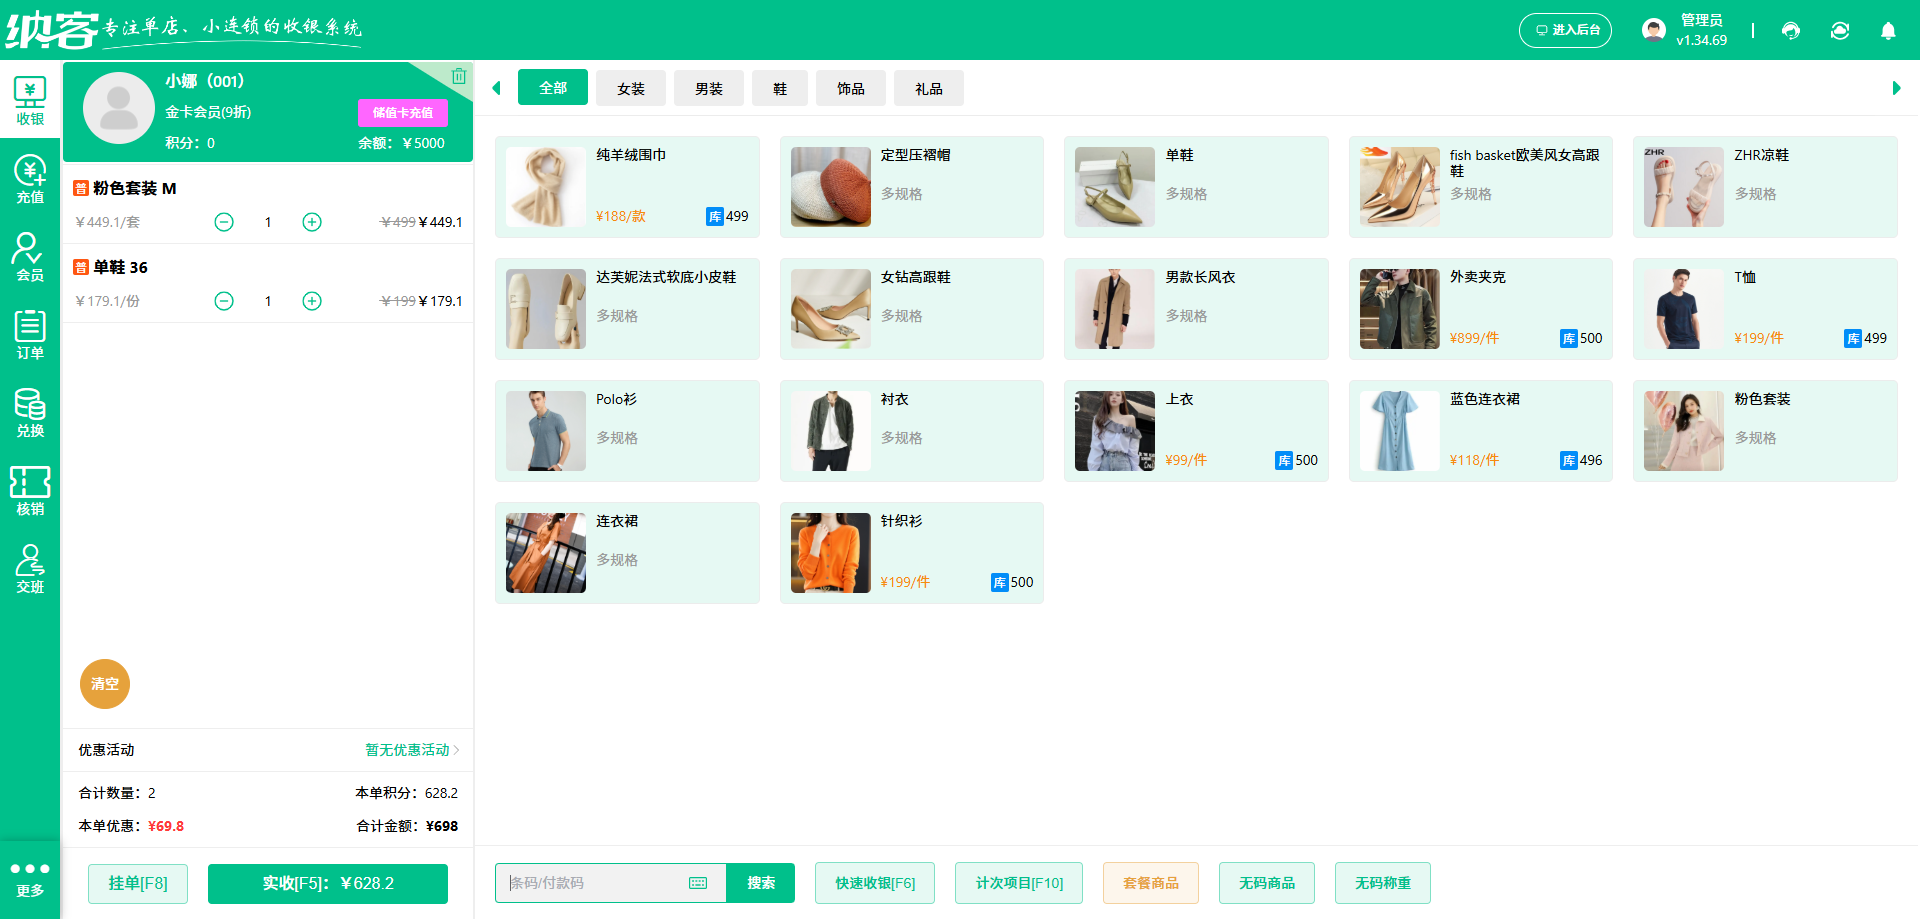
Task: Expand the 暂无优惠活动 promotions chevron
Action: (456, 750)
